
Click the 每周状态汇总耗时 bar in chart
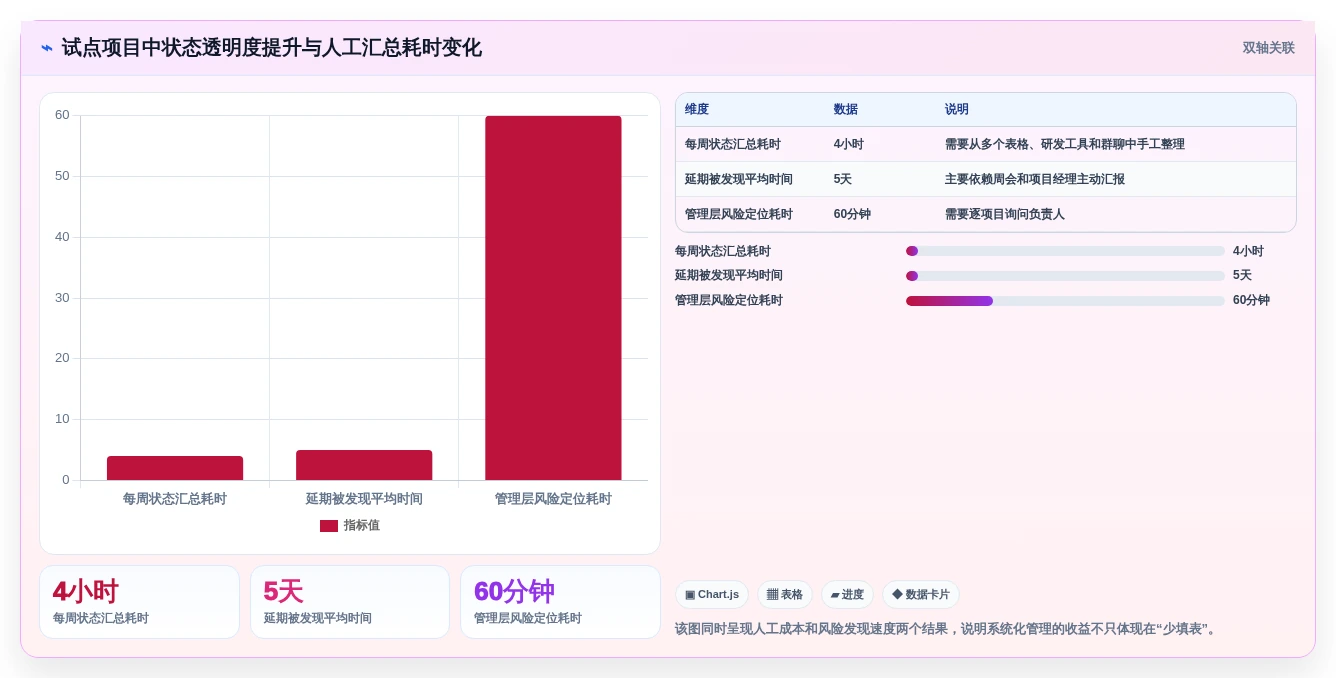tap(175, 468)
